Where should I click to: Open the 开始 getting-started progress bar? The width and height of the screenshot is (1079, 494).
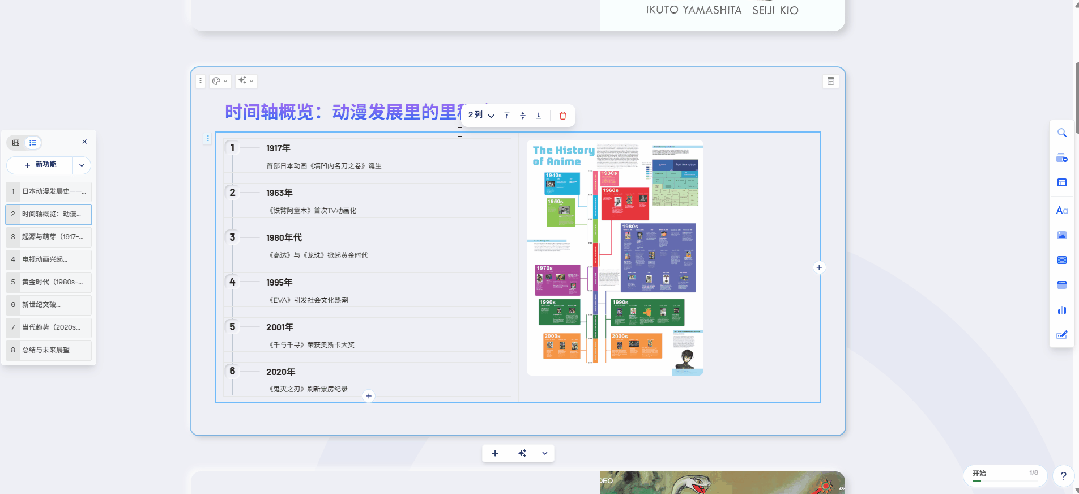point(1005,475)
